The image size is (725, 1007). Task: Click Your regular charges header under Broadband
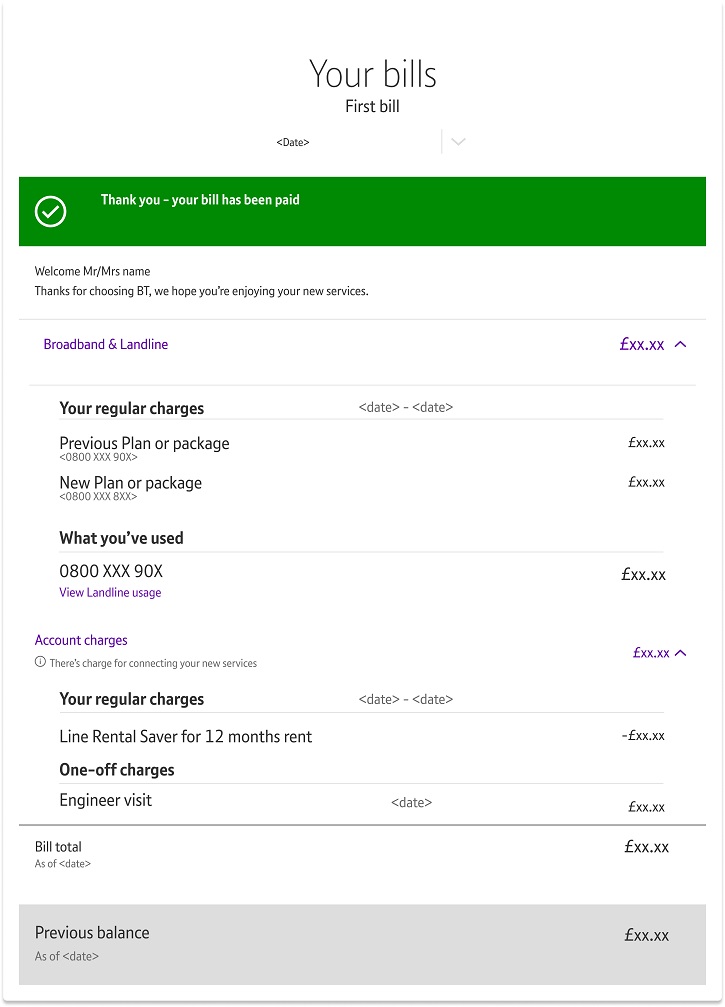(x=131, y=408)
